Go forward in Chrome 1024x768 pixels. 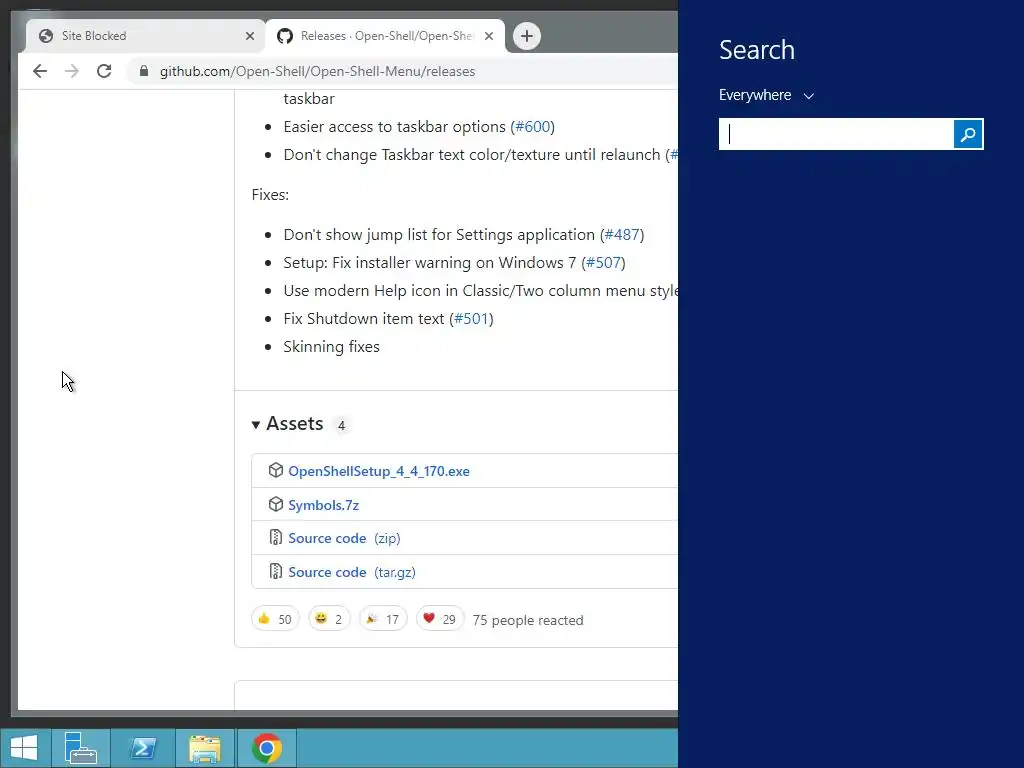pos(72,71)
